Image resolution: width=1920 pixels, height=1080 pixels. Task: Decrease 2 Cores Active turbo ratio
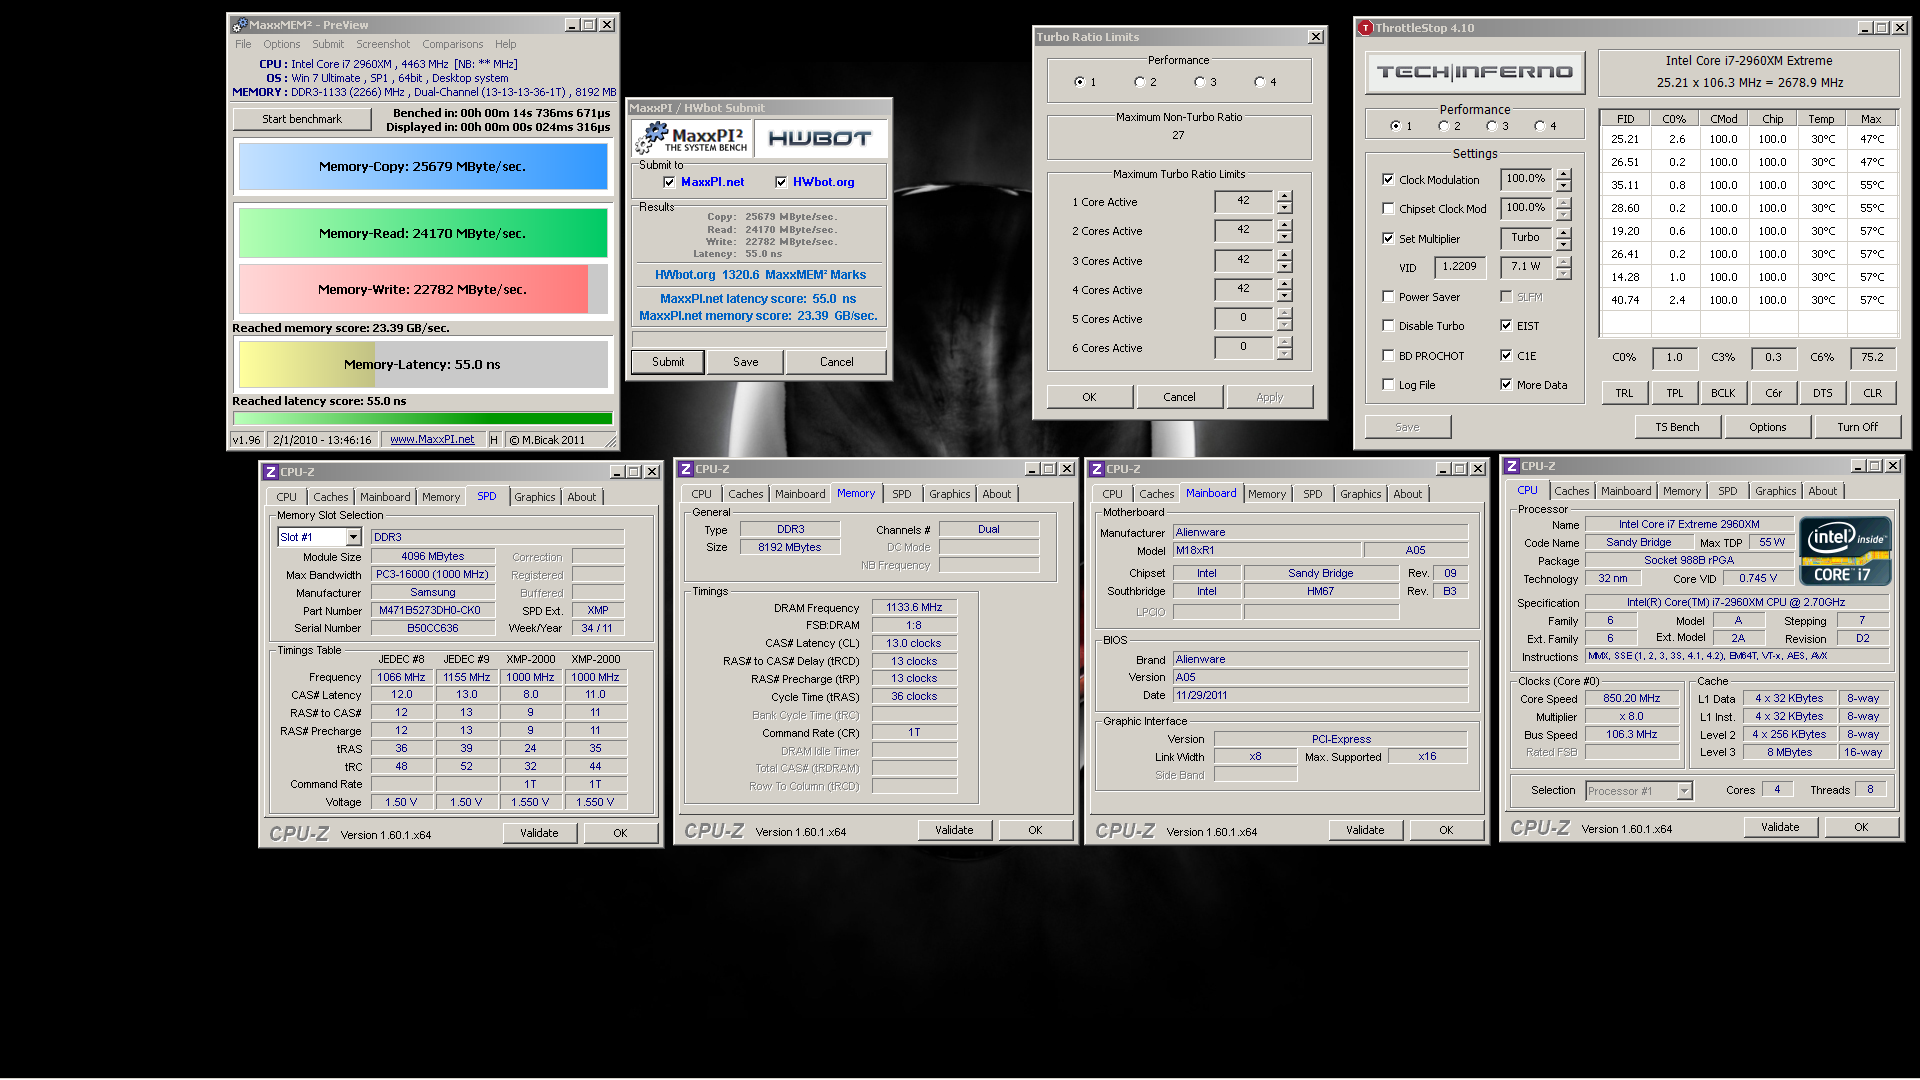[1285, 237]
